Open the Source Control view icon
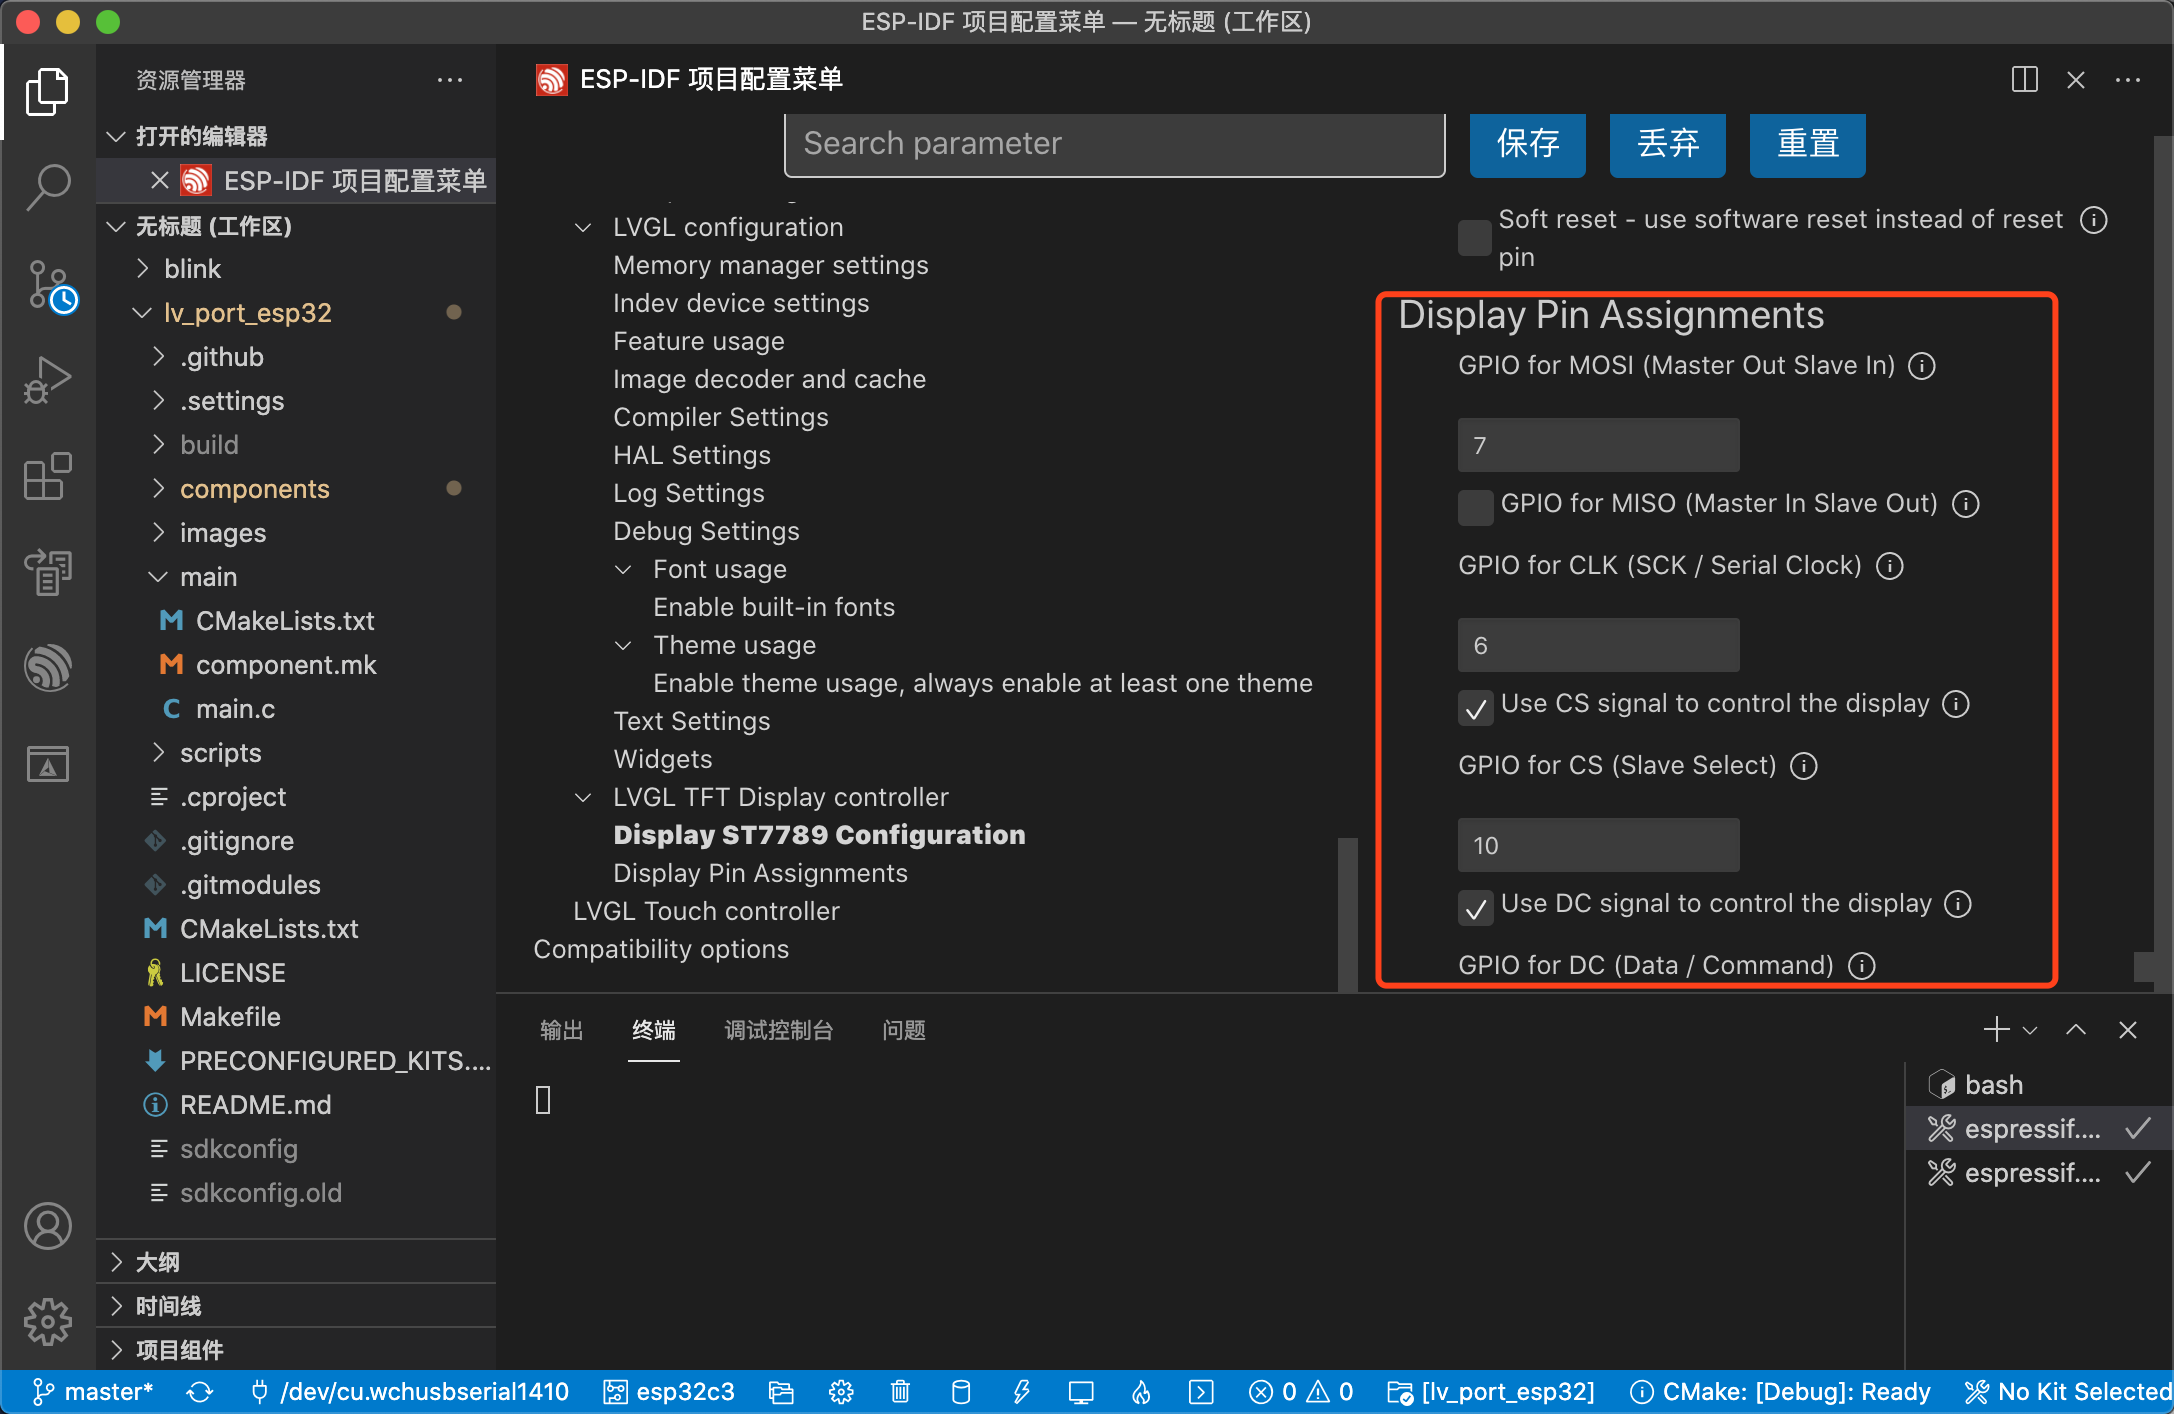 pos(47,286)
